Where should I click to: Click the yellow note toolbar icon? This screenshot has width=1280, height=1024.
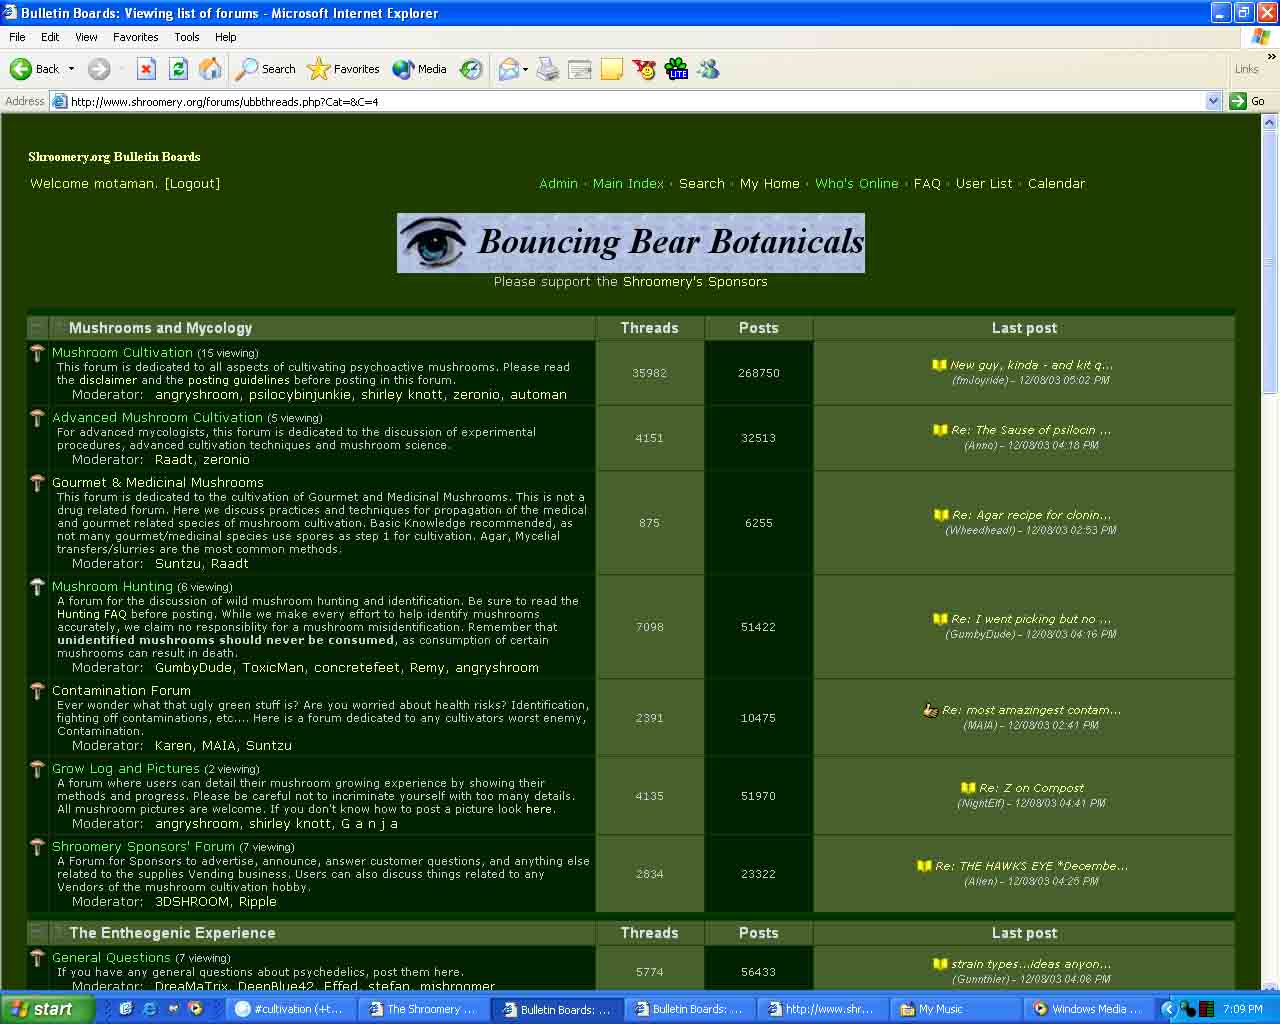click(612, 69)
